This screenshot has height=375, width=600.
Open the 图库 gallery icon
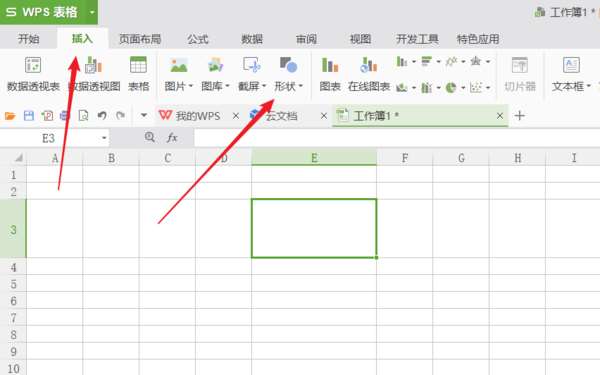point(215,65)
